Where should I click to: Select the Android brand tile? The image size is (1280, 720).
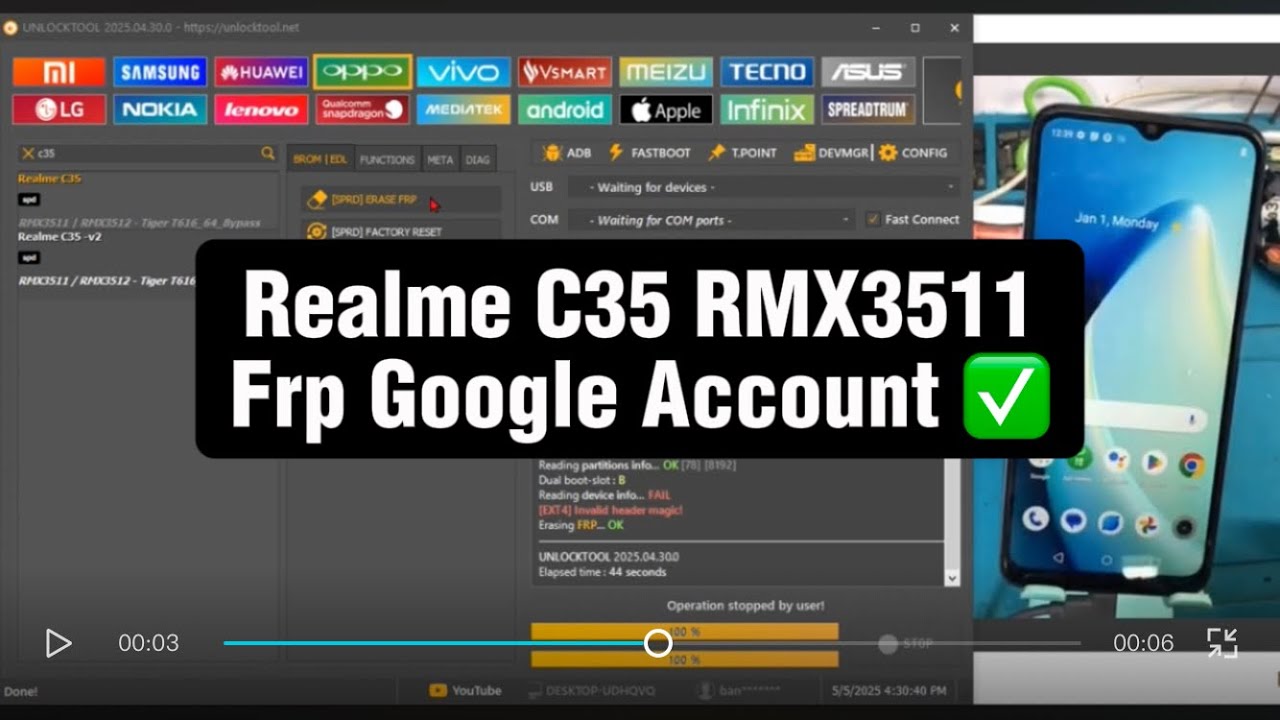pyautogui.click(x=565, y=109)
